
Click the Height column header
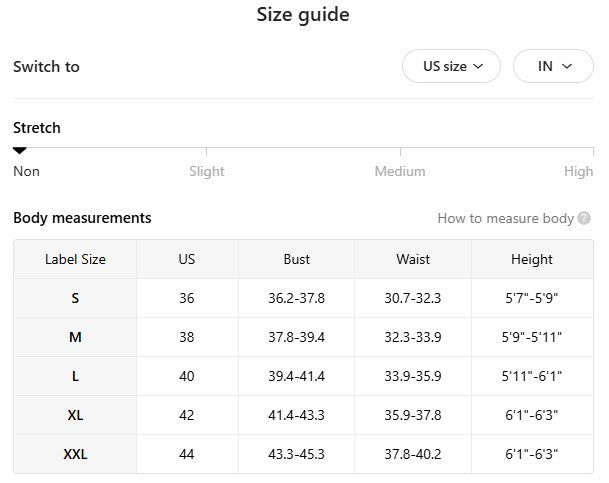point(531,259)
